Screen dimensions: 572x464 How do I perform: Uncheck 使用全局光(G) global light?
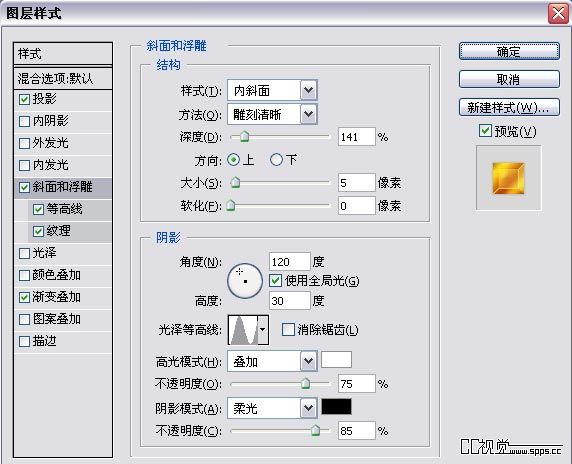(x=275, y=281)
